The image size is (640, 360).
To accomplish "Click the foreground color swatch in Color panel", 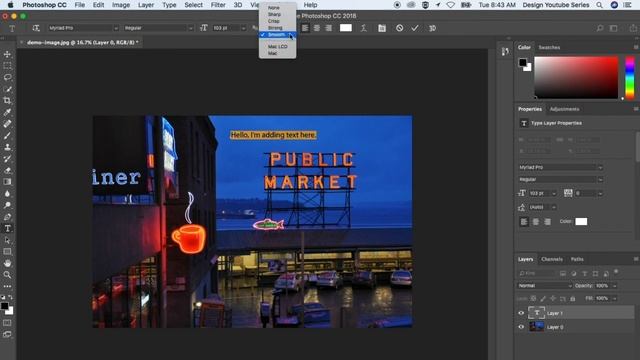I will (x=522, y=62).
